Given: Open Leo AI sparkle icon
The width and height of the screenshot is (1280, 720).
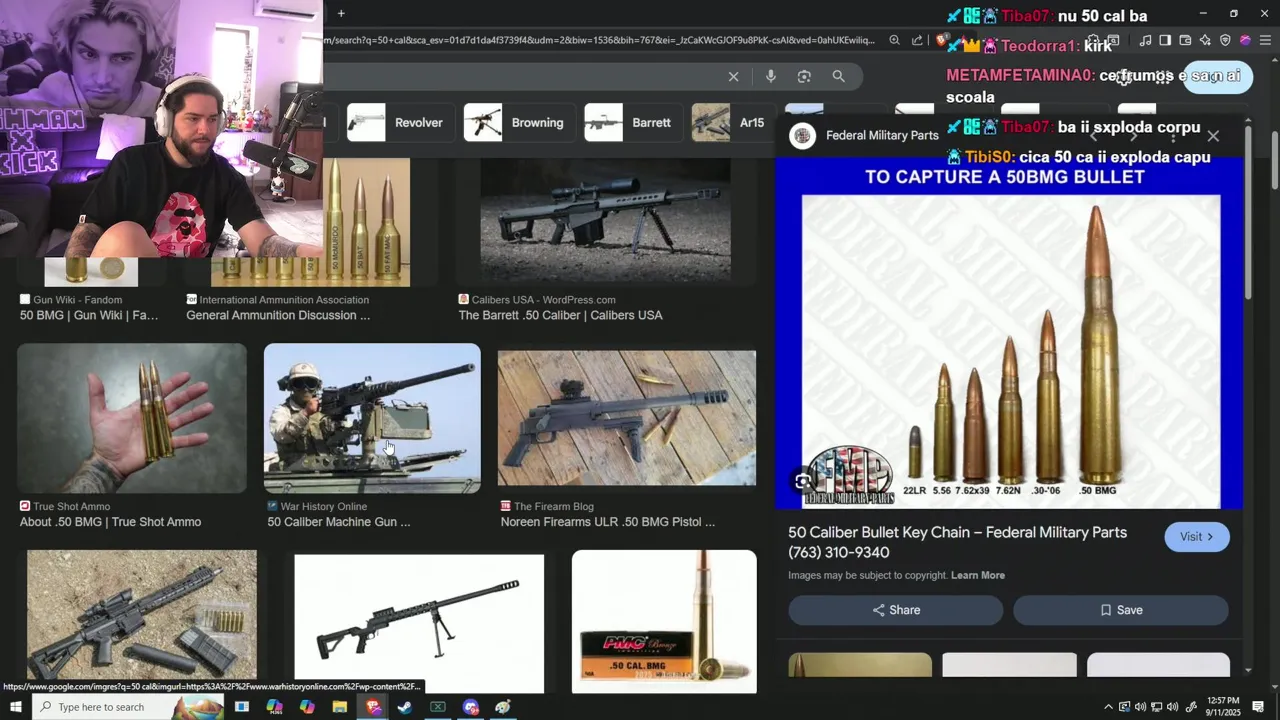Looking at the screenshot, I should [x=1205, y=40].
